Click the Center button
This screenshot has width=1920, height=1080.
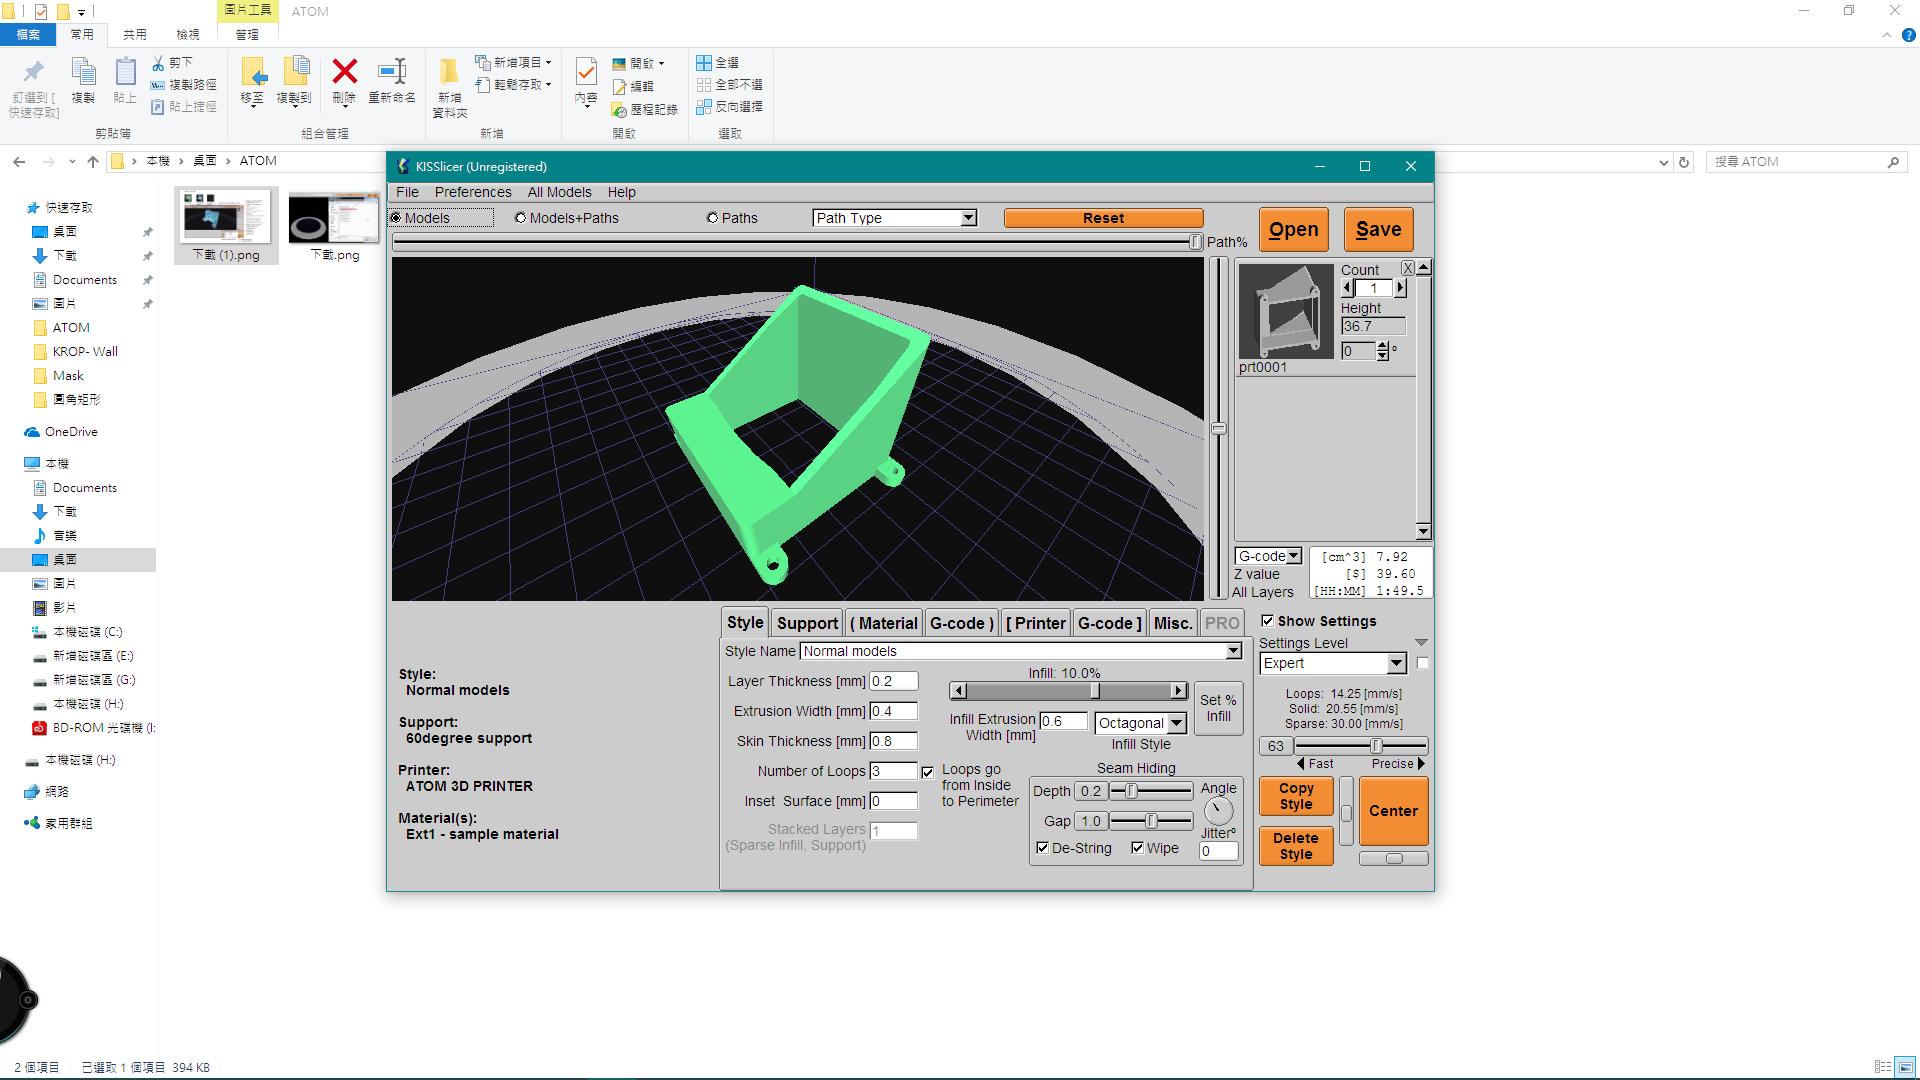[x=1393, y=811]
